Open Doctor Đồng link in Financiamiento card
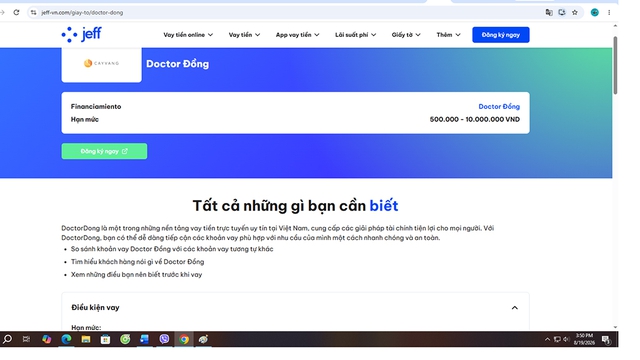Viewport: 640px width, 360px height. point(499,107)
